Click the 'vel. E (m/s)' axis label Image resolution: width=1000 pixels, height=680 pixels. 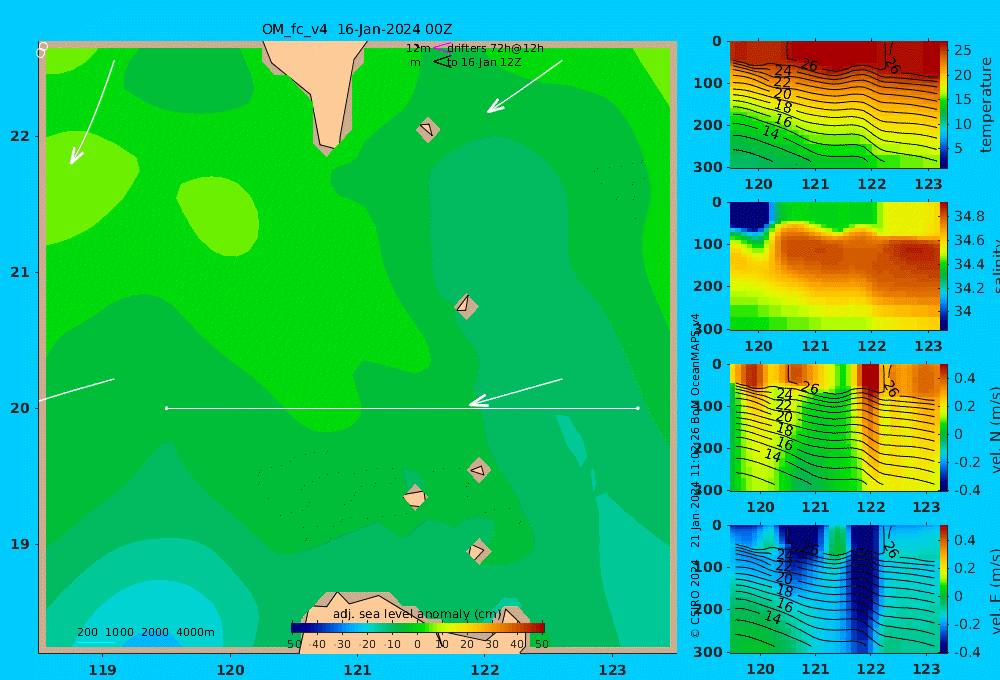pyautogui.click(x=995, y=590)
